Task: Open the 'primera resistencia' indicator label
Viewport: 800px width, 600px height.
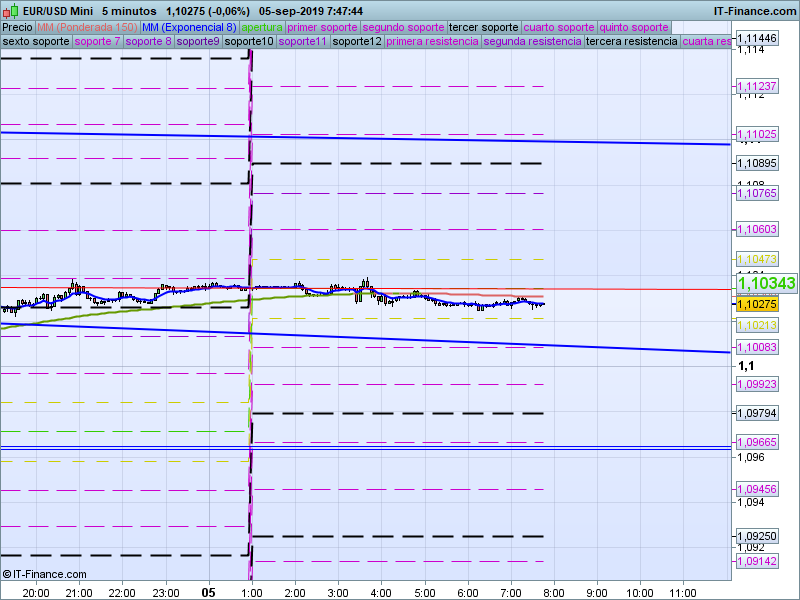Action: pyautogui.click(x=431, y=42)
